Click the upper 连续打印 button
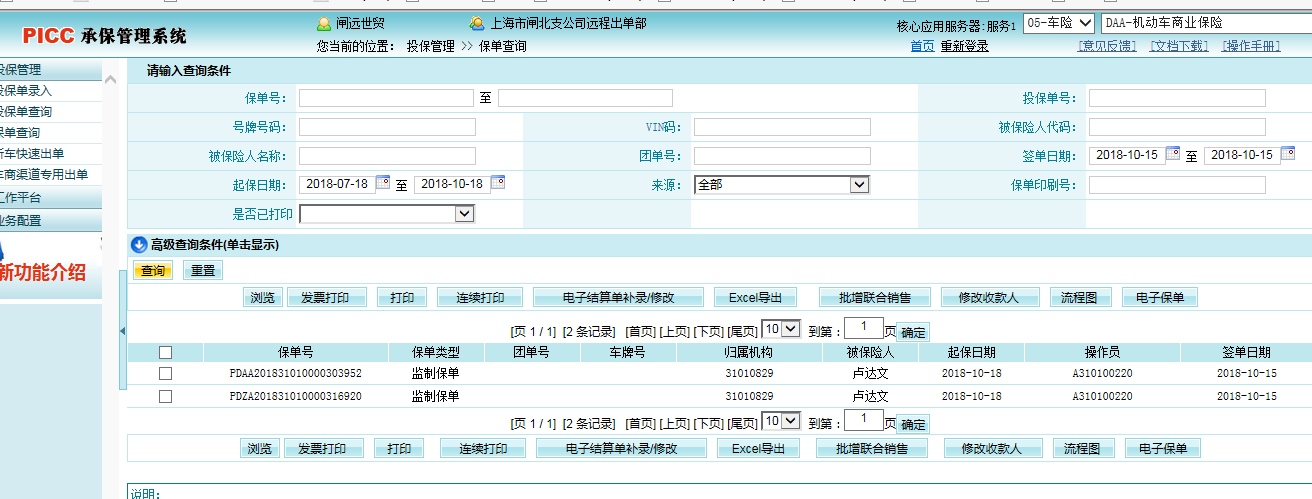This screenshot has width=1312, height=499. (x=480, y=297)
